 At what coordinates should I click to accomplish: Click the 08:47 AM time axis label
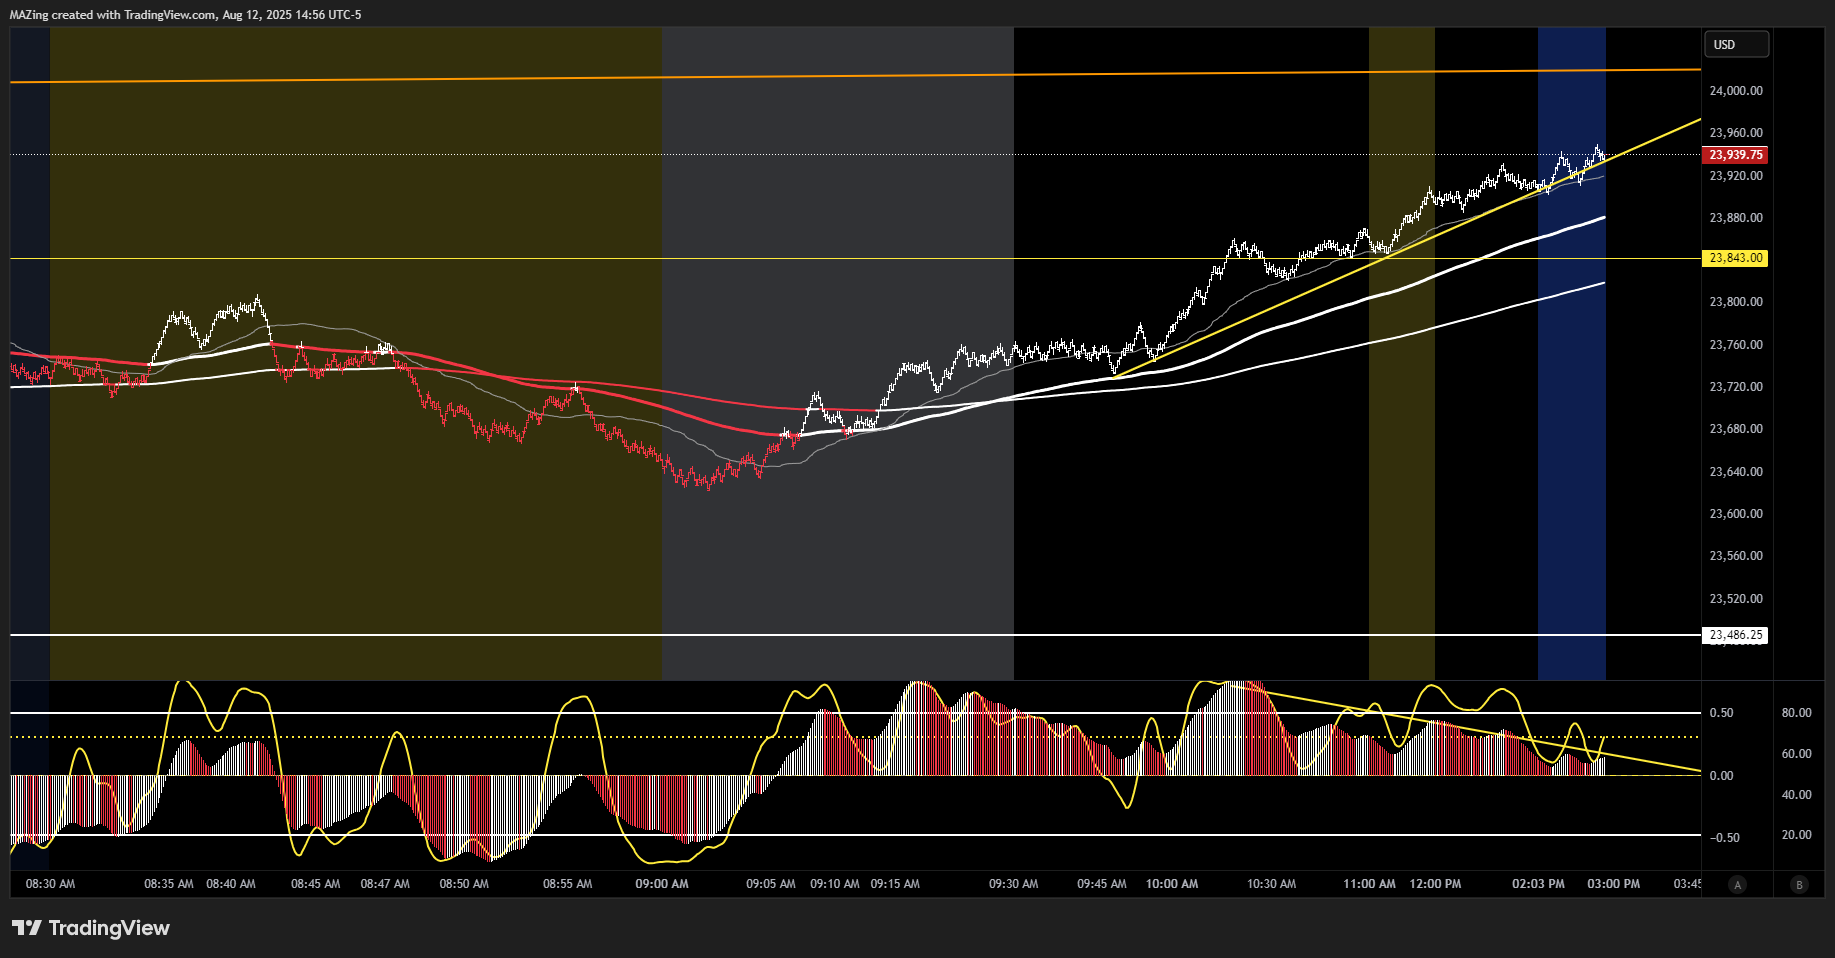point(385,884)
